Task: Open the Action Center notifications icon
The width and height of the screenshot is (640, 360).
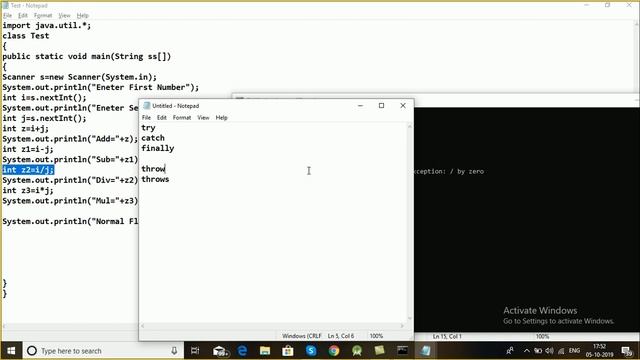Action: coord(627,351)
